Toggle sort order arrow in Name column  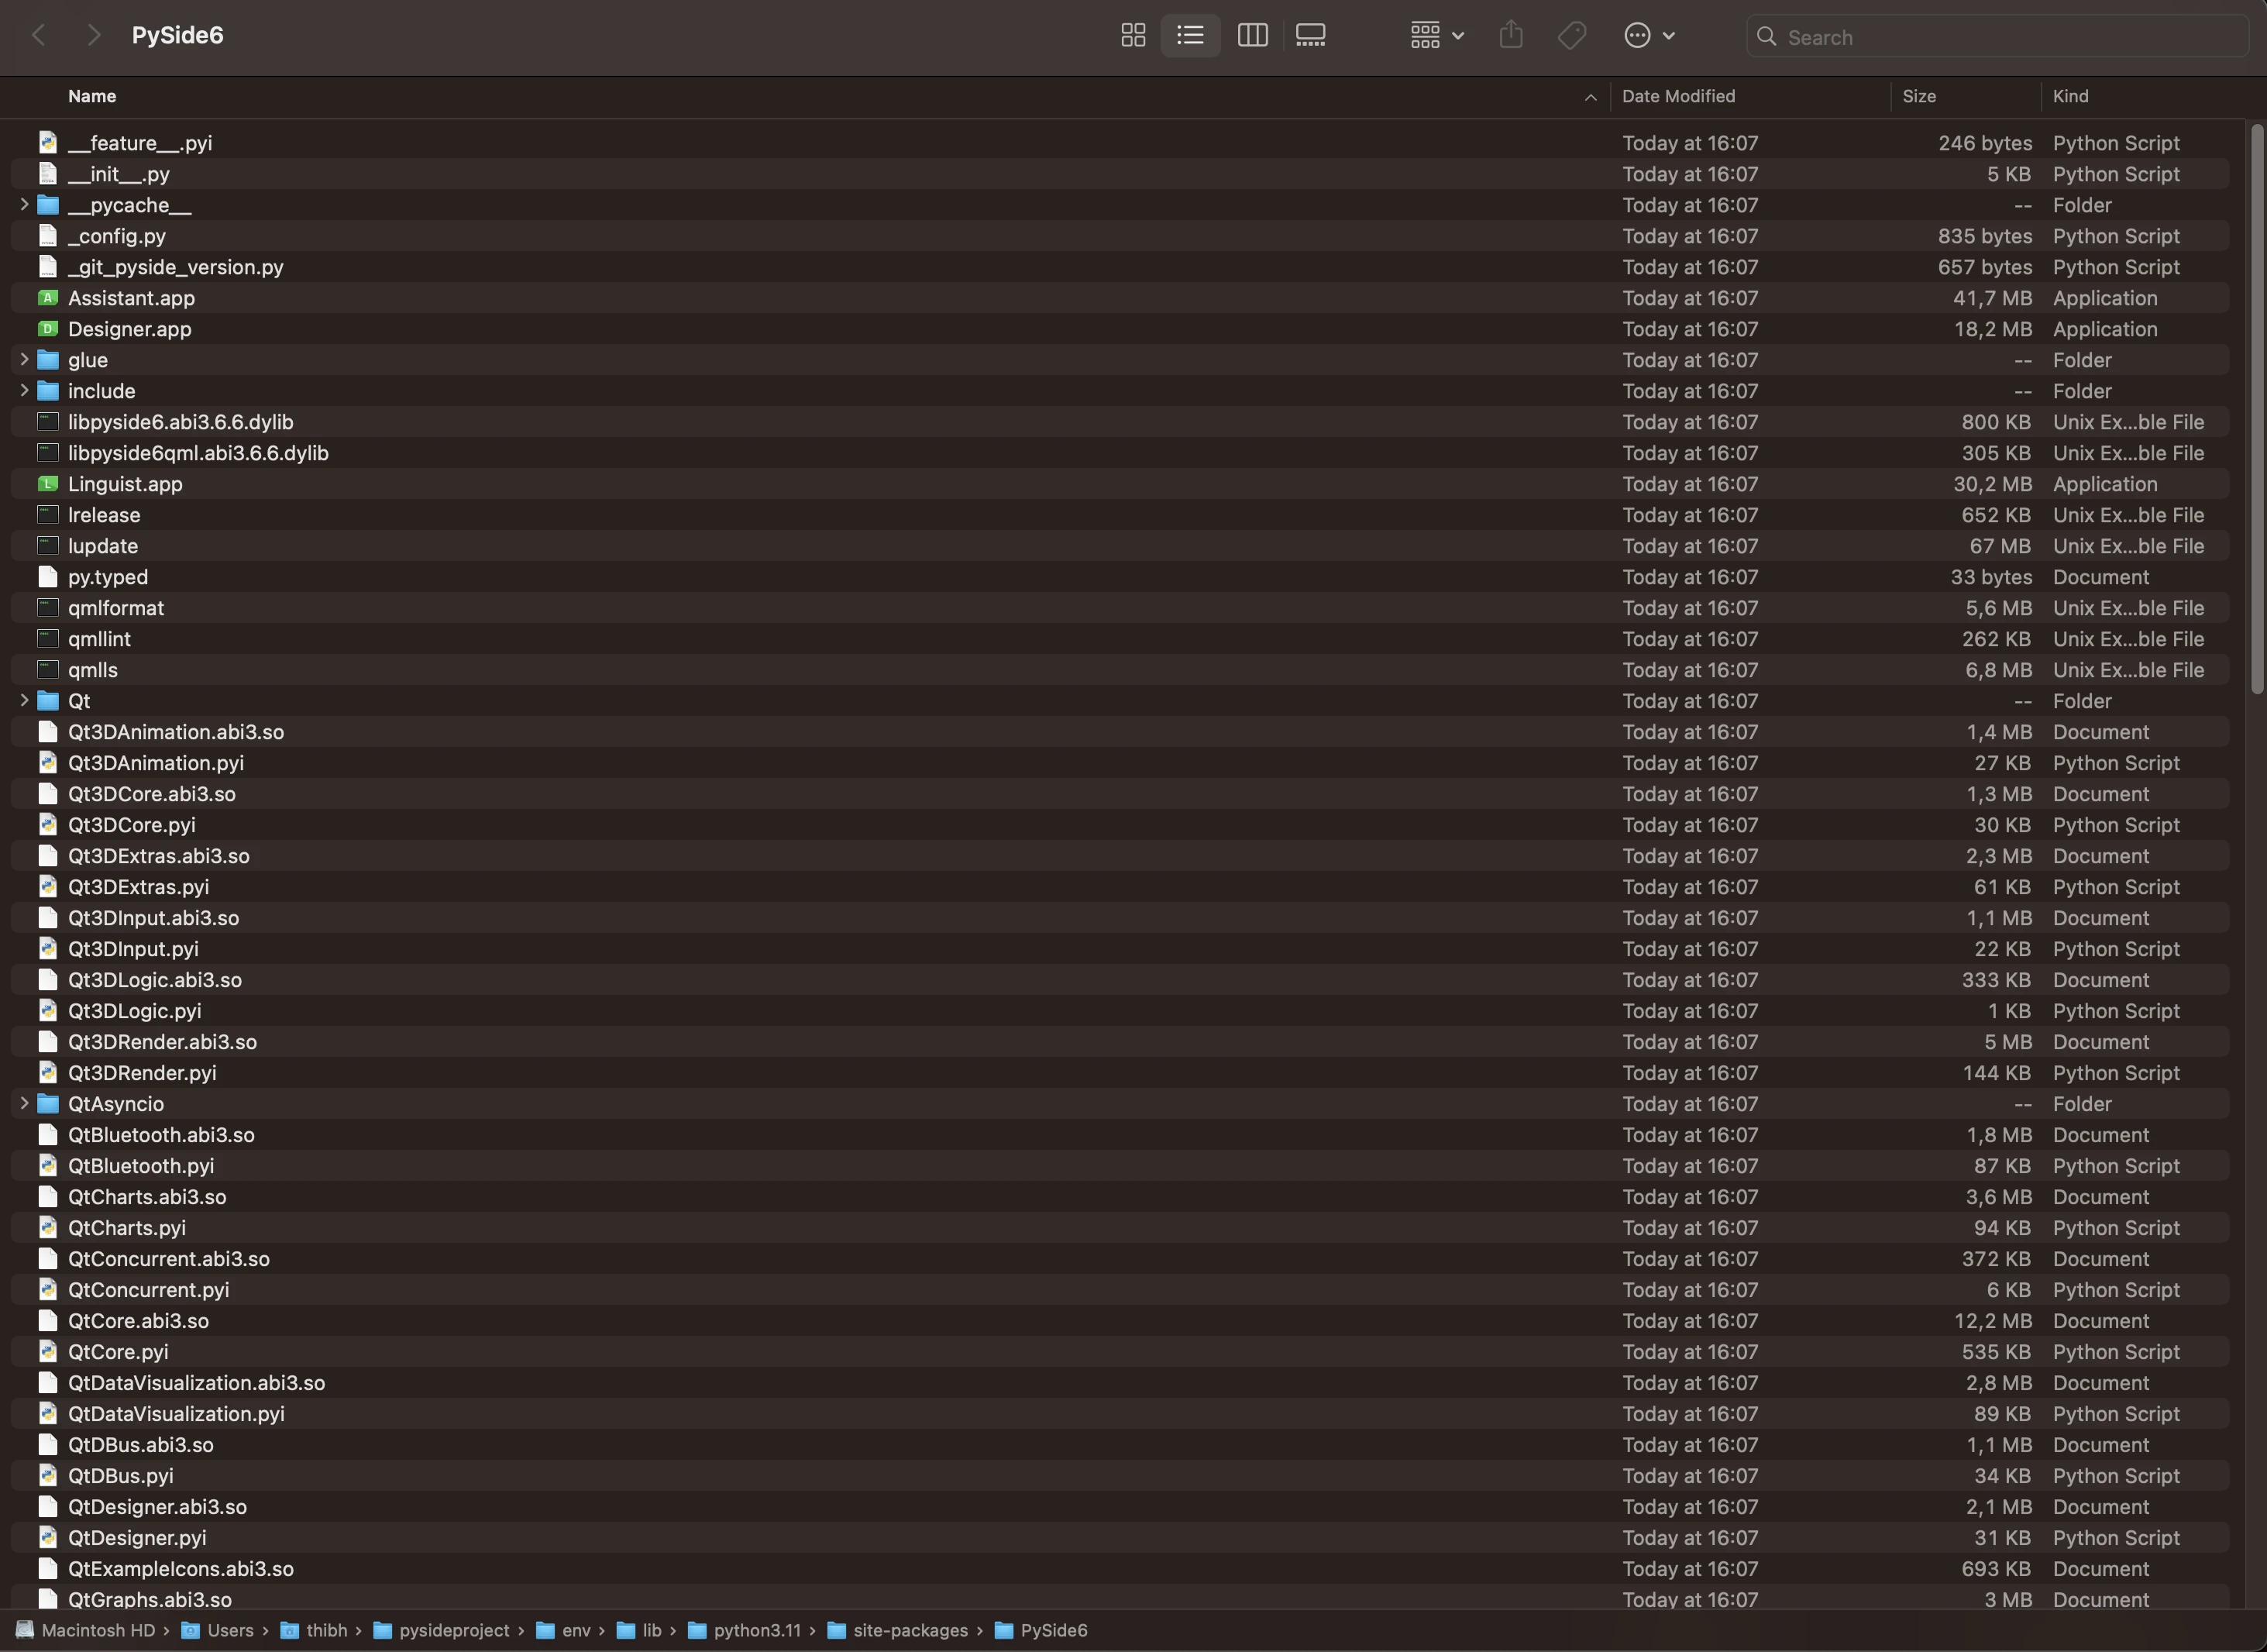pyautogui.click(x=1590, y=97)
